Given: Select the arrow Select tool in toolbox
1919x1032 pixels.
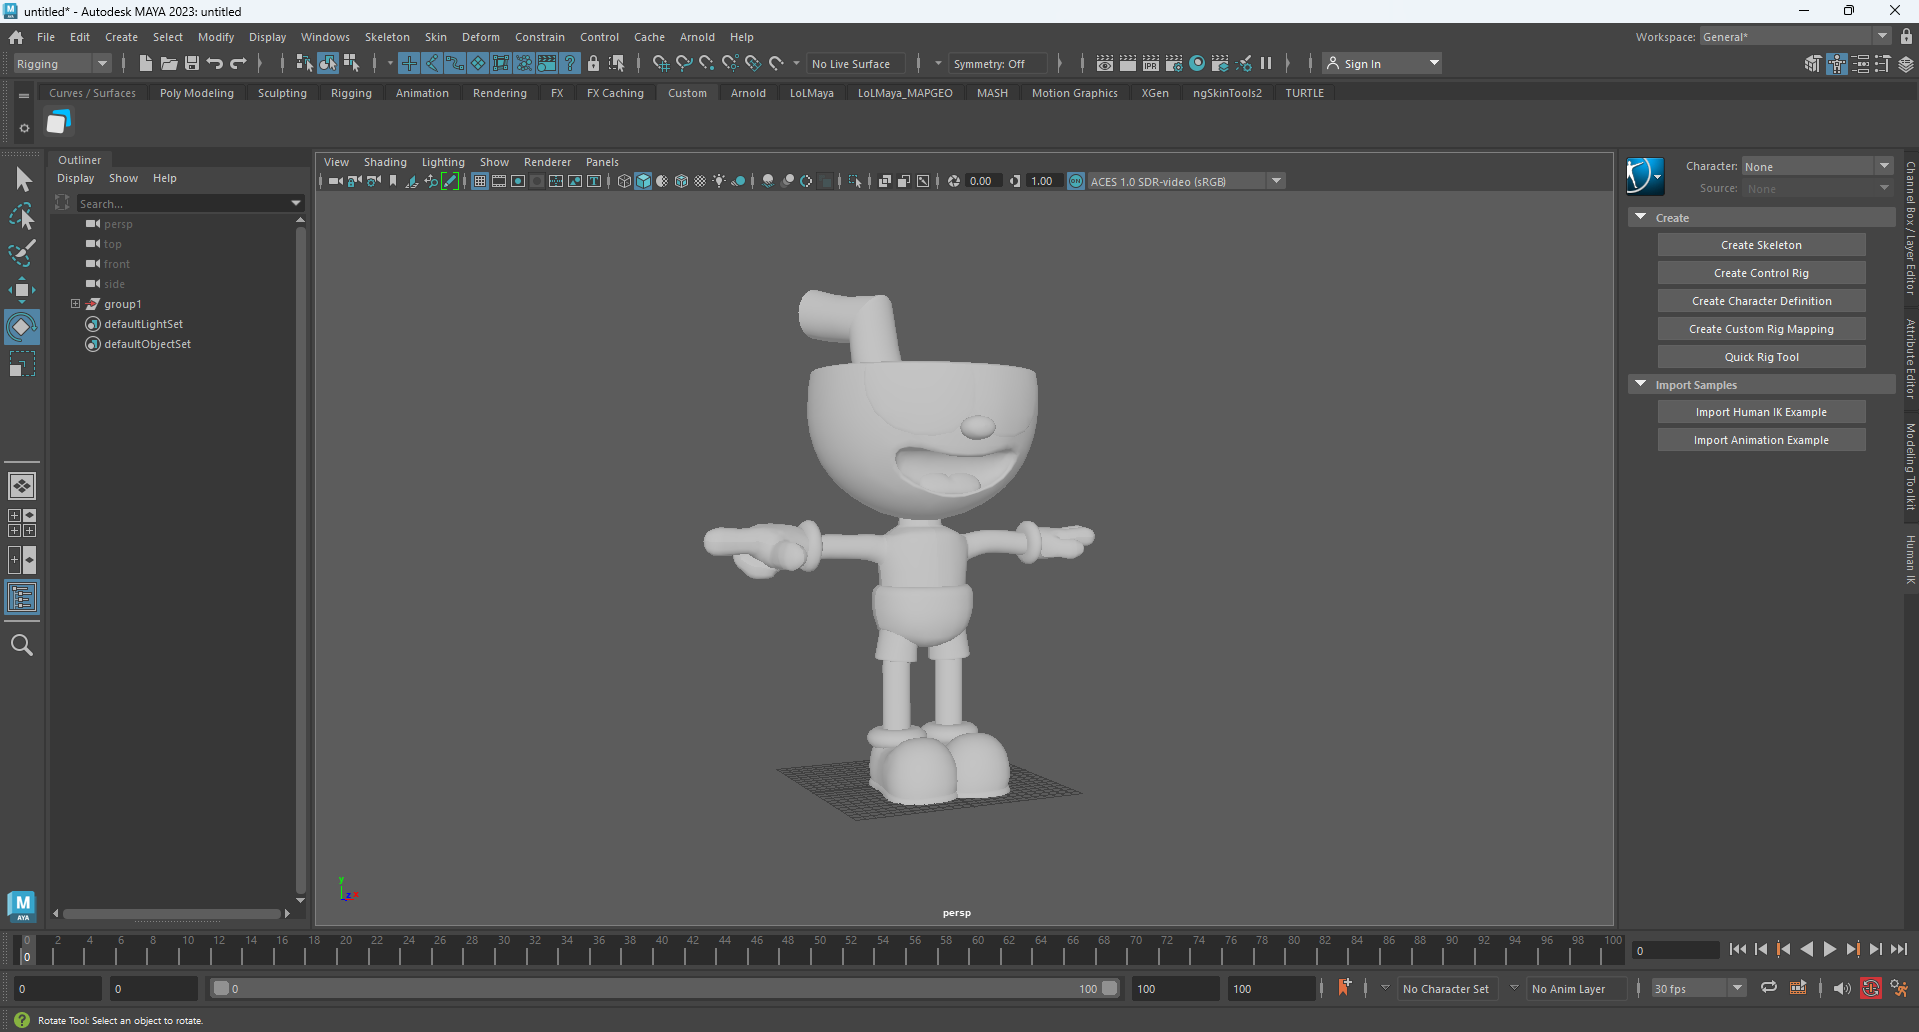Looking at the screenshot, I should coord(23,180).
